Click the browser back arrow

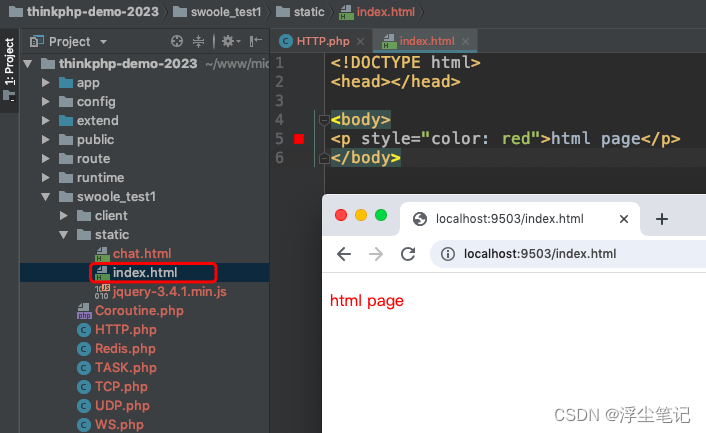click(x=344, y=254)
